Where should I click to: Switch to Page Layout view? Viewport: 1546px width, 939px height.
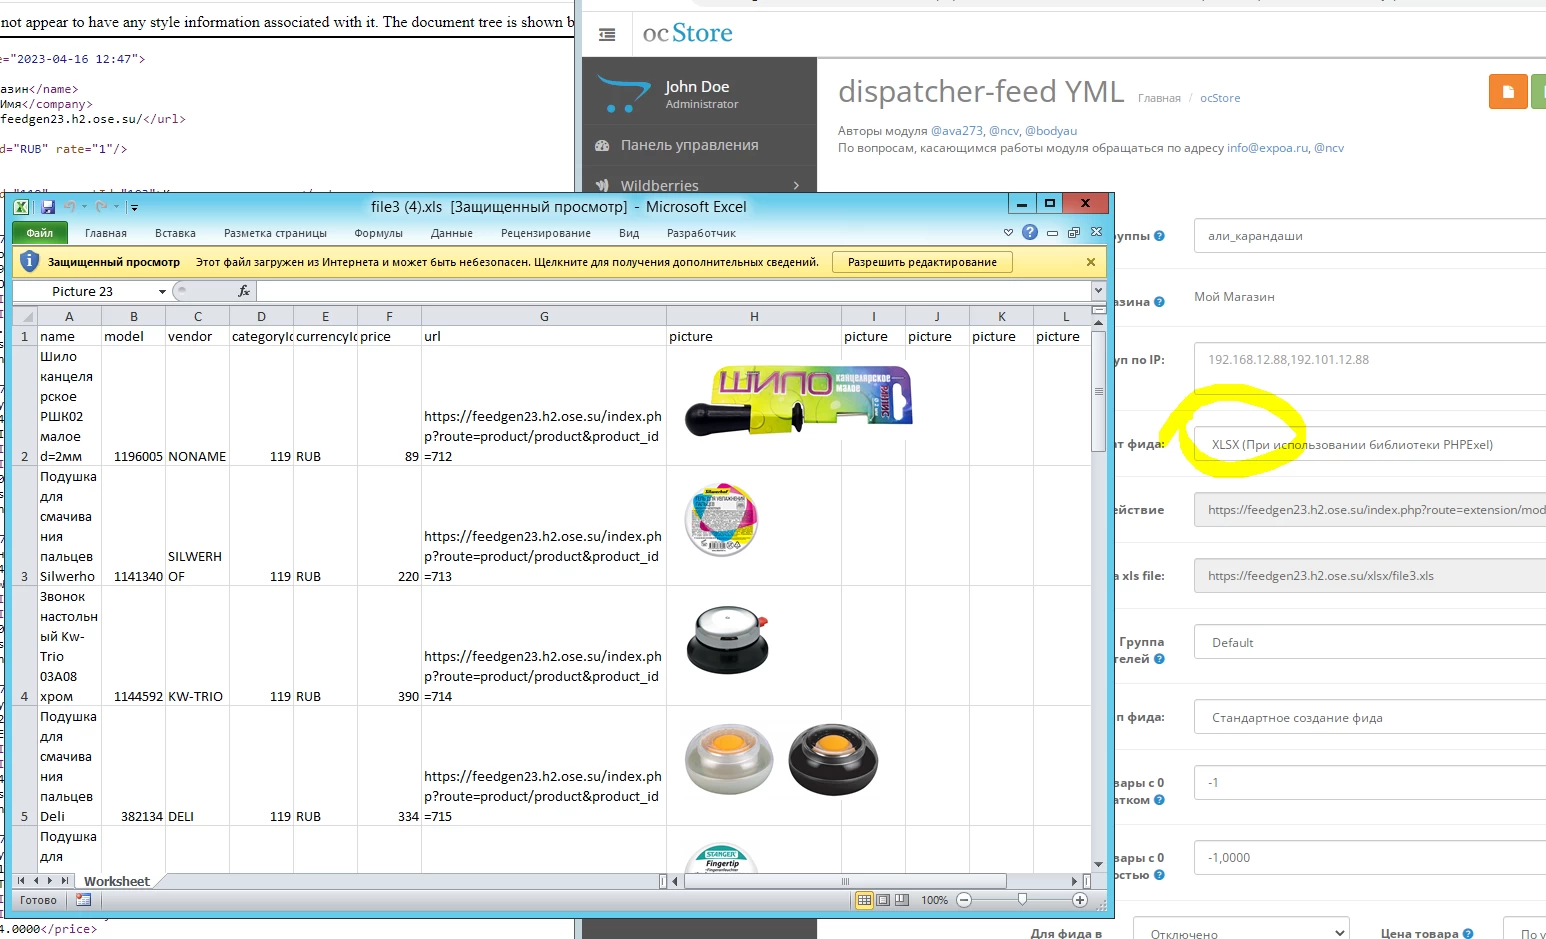click(883, 900)
